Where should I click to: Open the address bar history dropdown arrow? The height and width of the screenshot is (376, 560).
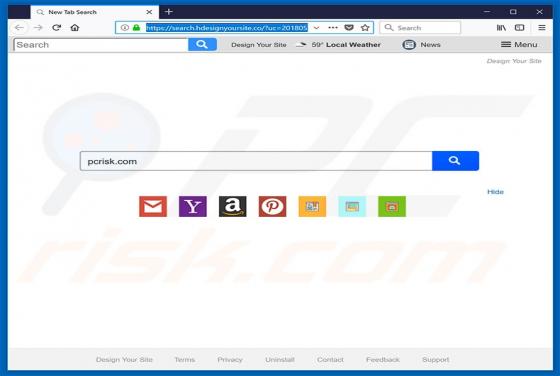[316, 27]
